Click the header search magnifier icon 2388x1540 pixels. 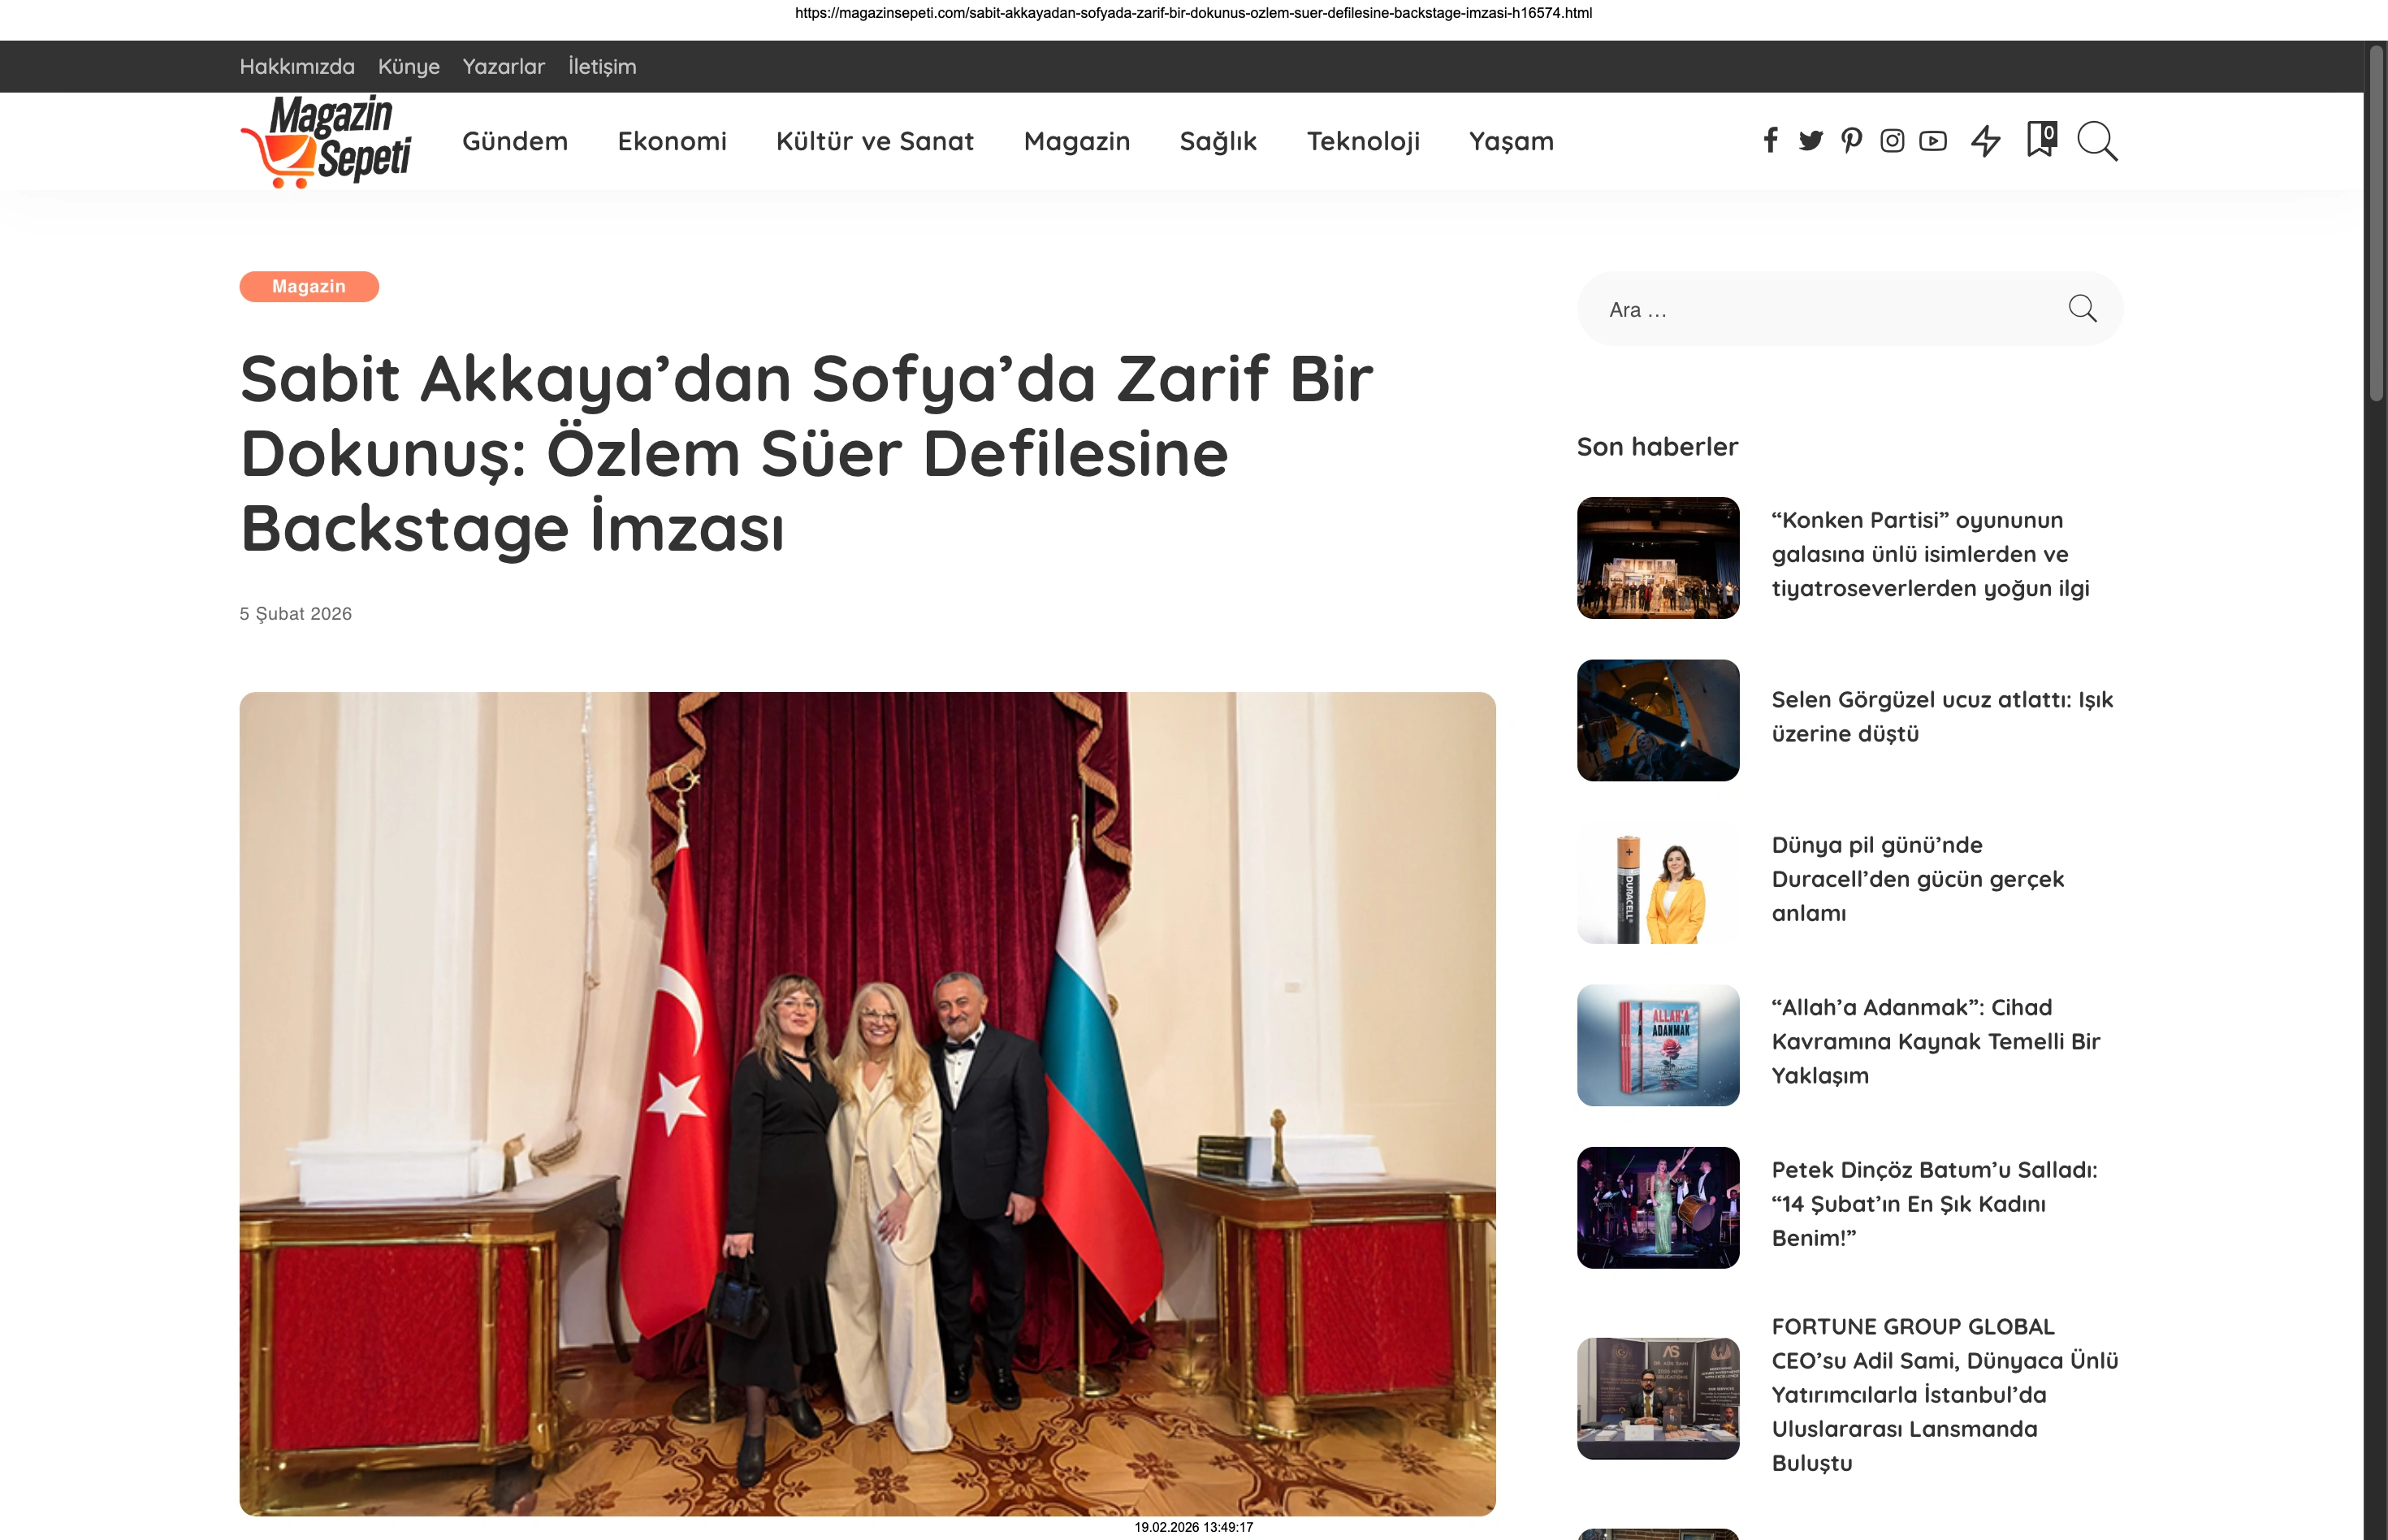[x=2097, y=141]
